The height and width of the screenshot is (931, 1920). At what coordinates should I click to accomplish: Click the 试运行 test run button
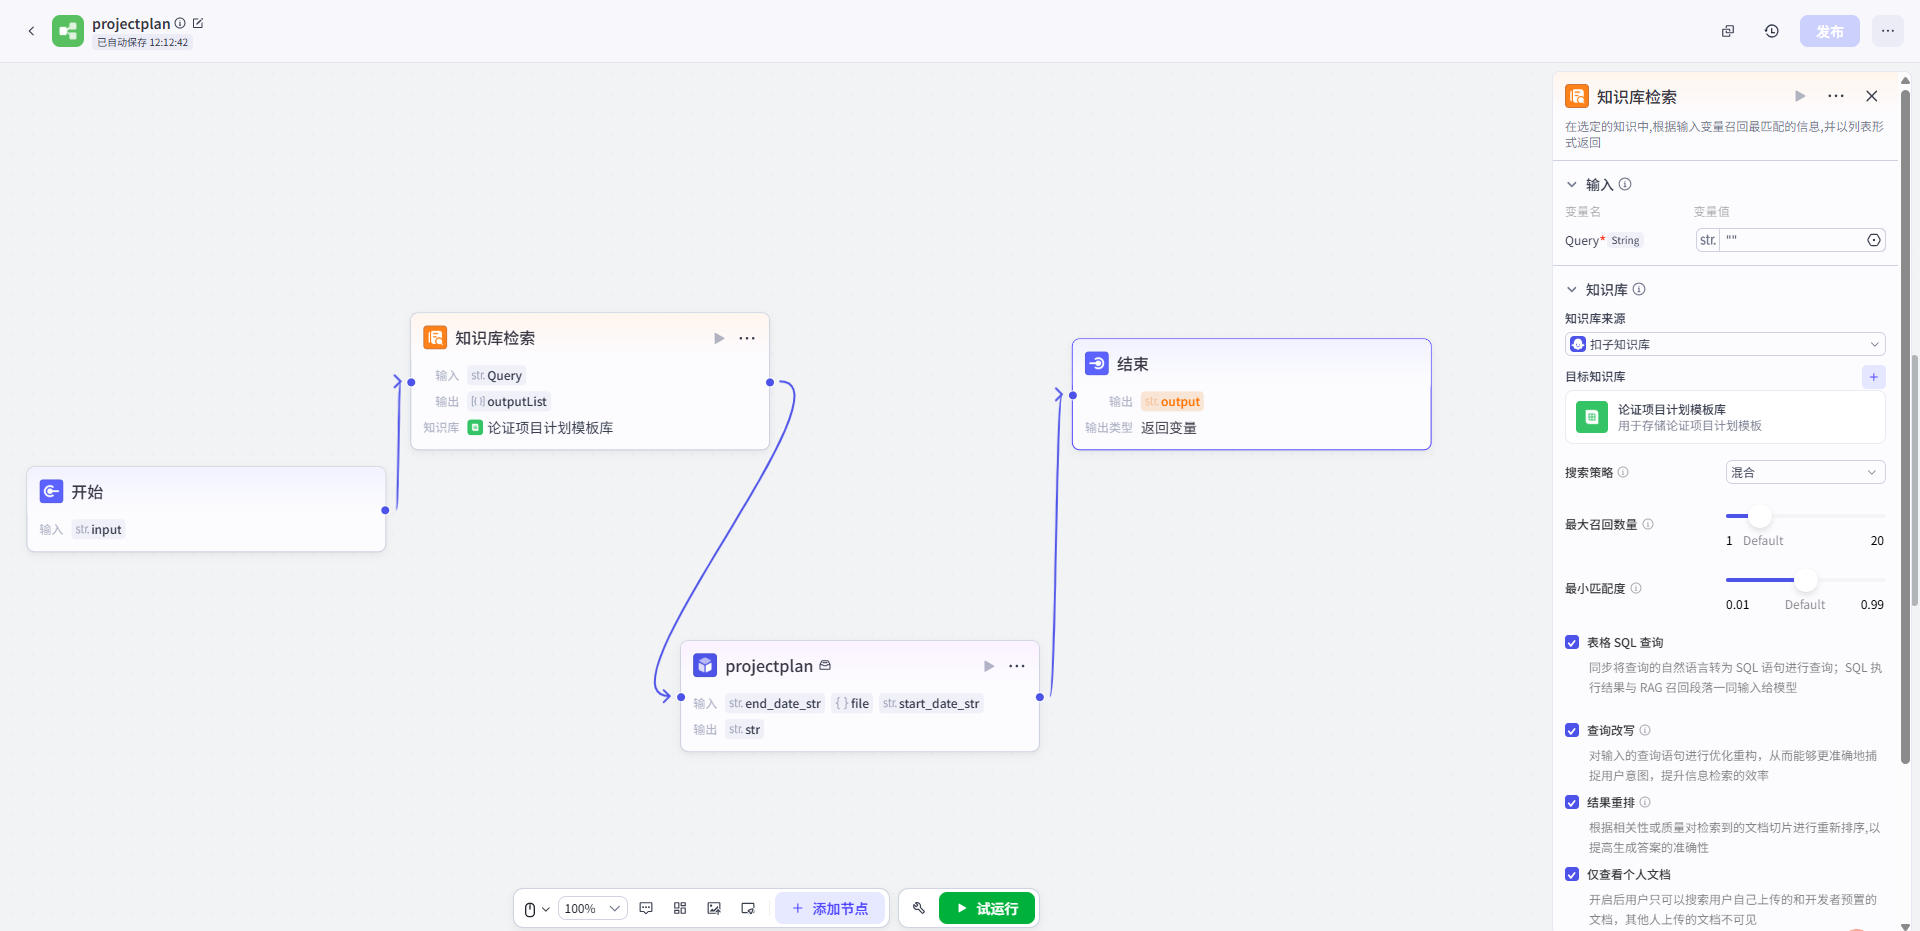[x=986, y=908]
